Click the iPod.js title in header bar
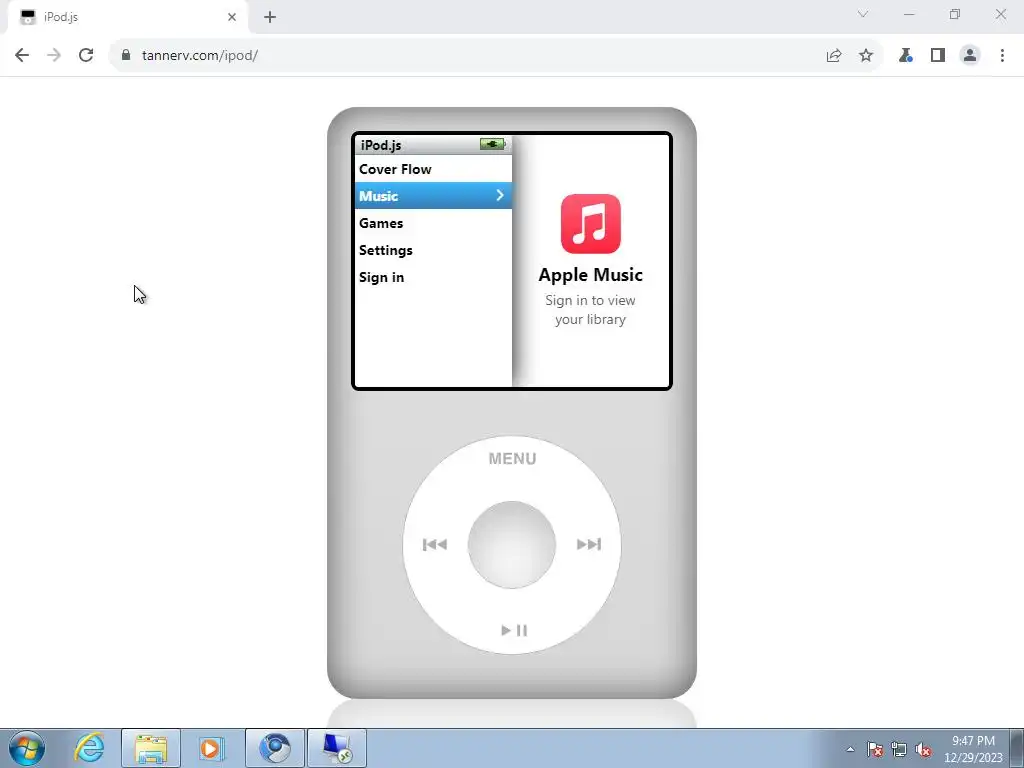 pos(381,145)
